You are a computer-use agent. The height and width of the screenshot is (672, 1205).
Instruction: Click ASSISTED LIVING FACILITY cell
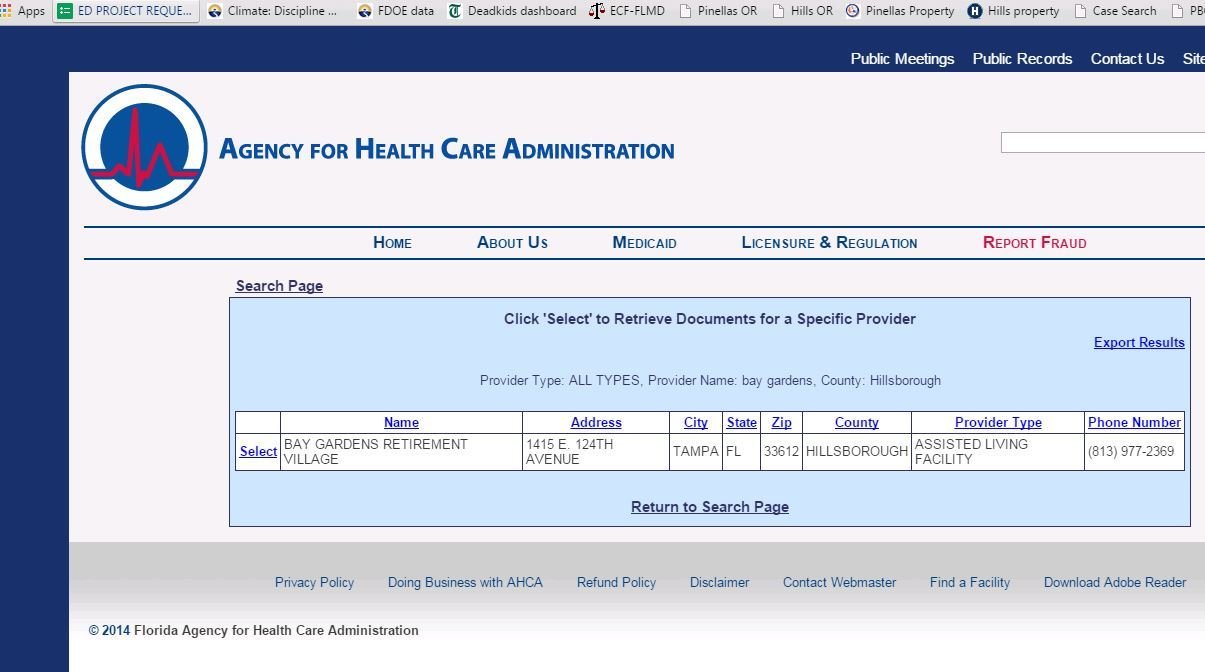click(x=998, y=452)
